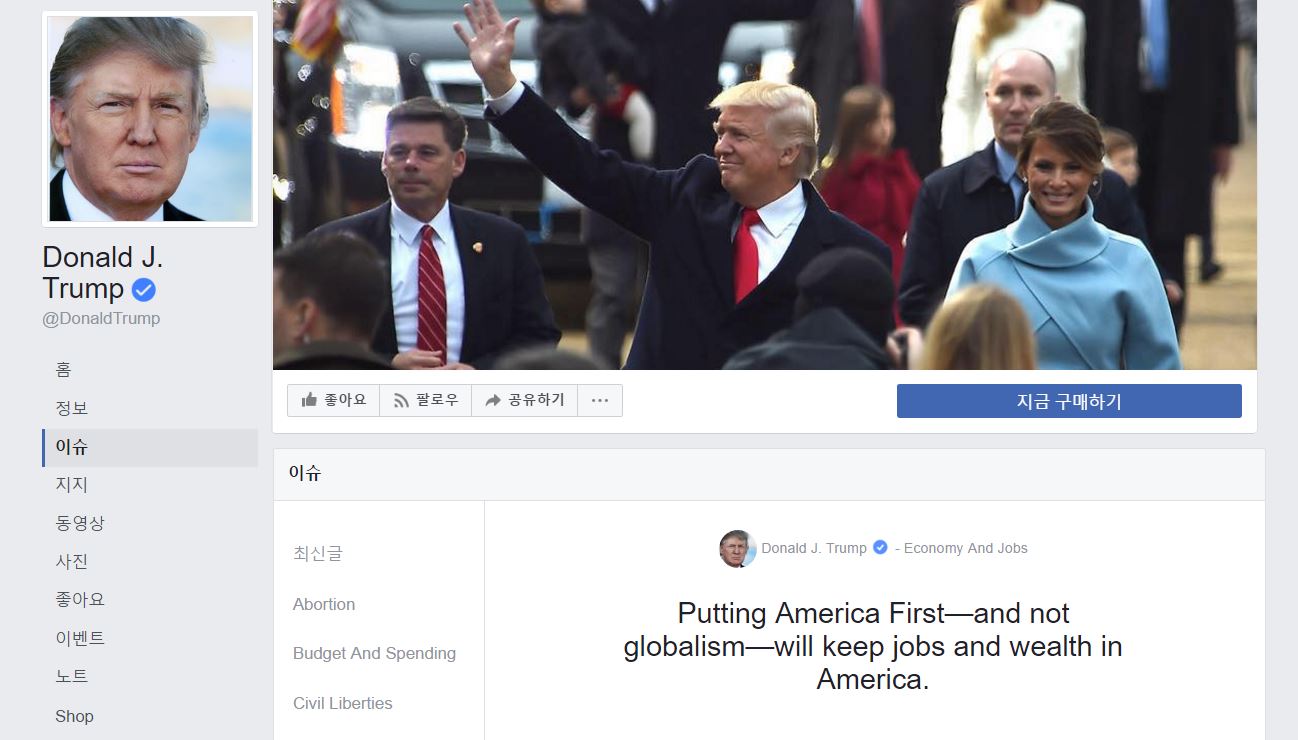The height and width of the screenshot is (740, 1298).
Task: Click the Donald J. Trump name in post header
Action: pos(814,548)
